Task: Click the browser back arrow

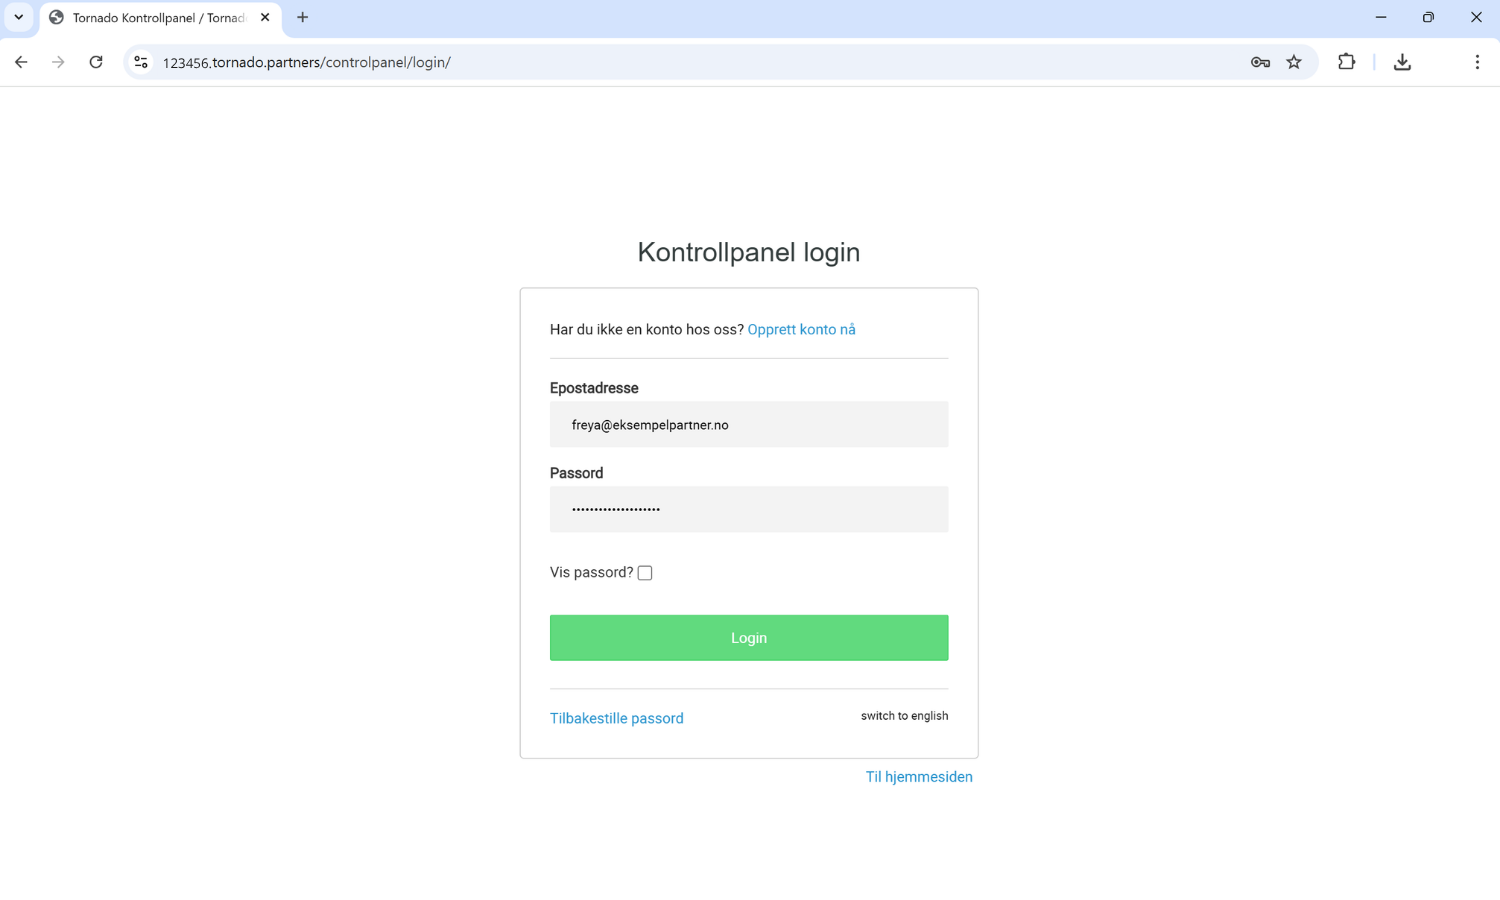Action: click(x=21, y=62)
